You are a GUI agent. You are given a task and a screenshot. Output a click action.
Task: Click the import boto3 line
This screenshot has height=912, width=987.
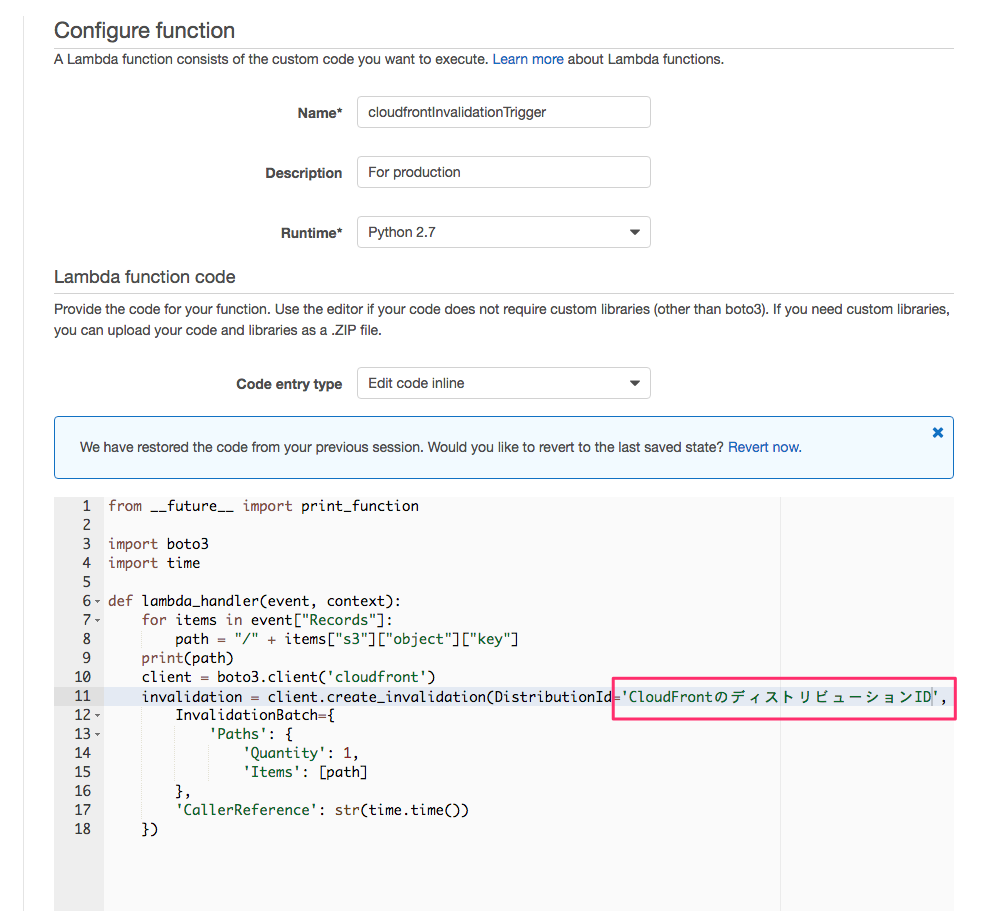click(x=158, y=544)
